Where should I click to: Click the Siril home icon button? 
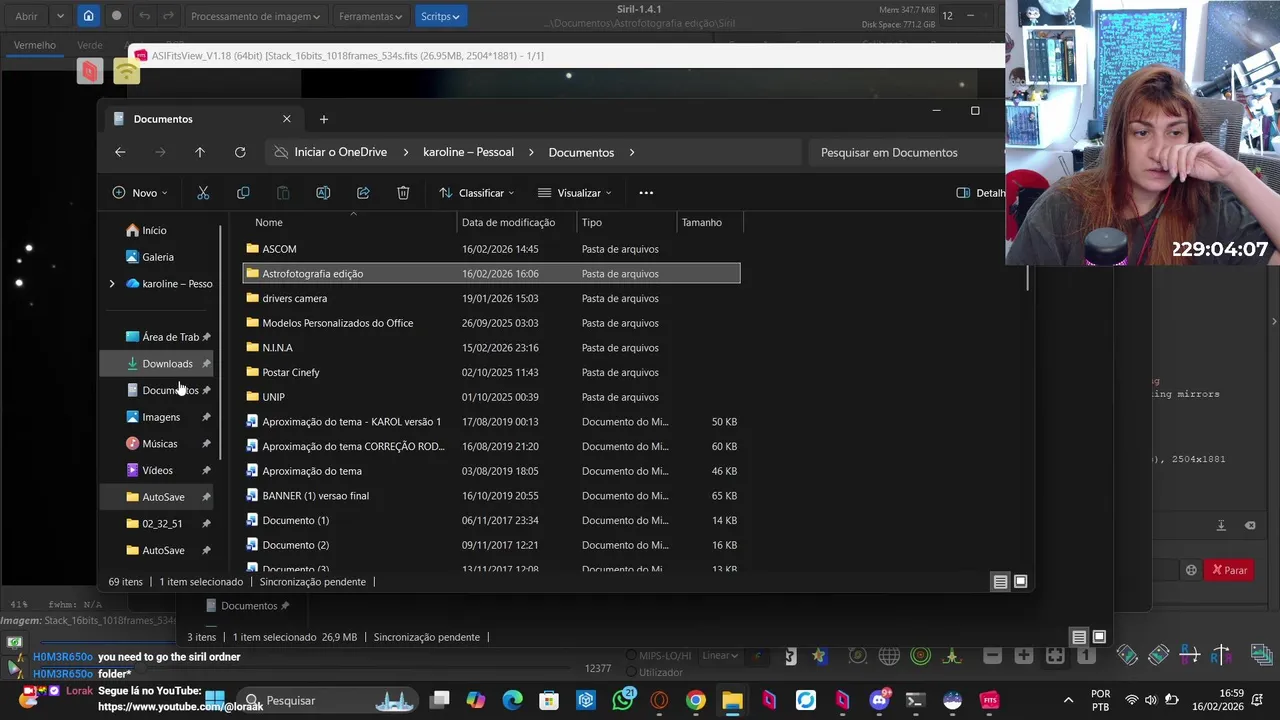click(89, 16)
